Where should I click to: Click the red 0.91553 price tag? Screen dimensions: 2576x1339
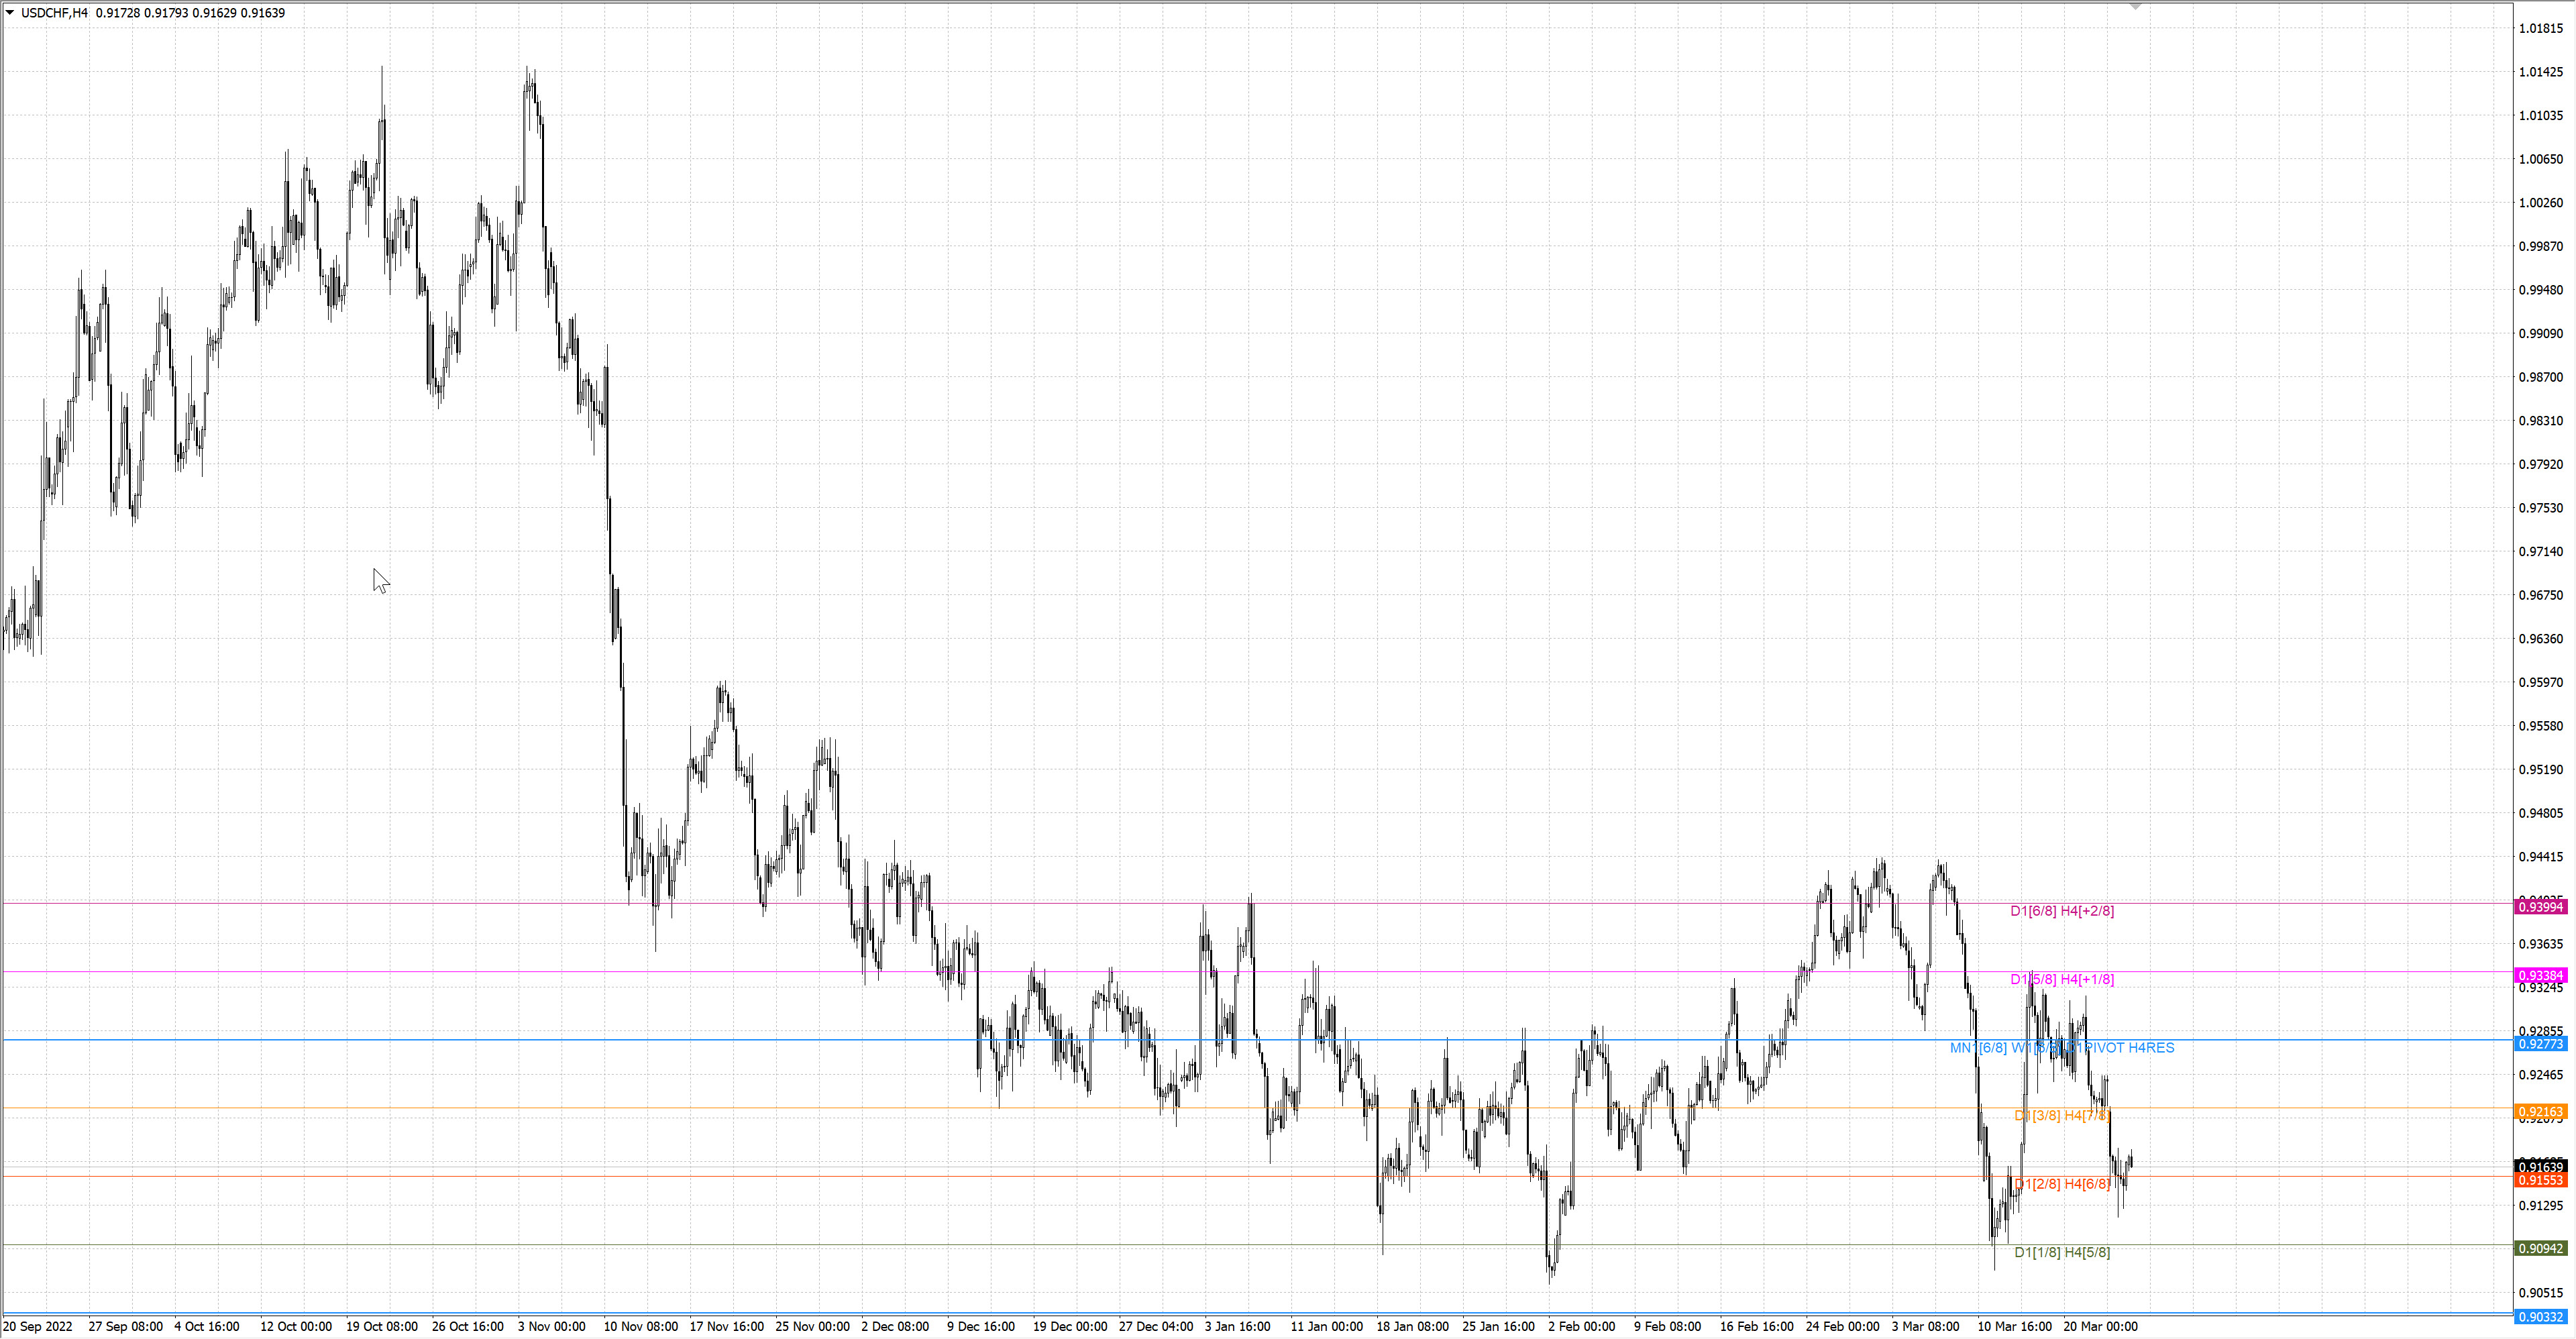pos(2540,1180)
